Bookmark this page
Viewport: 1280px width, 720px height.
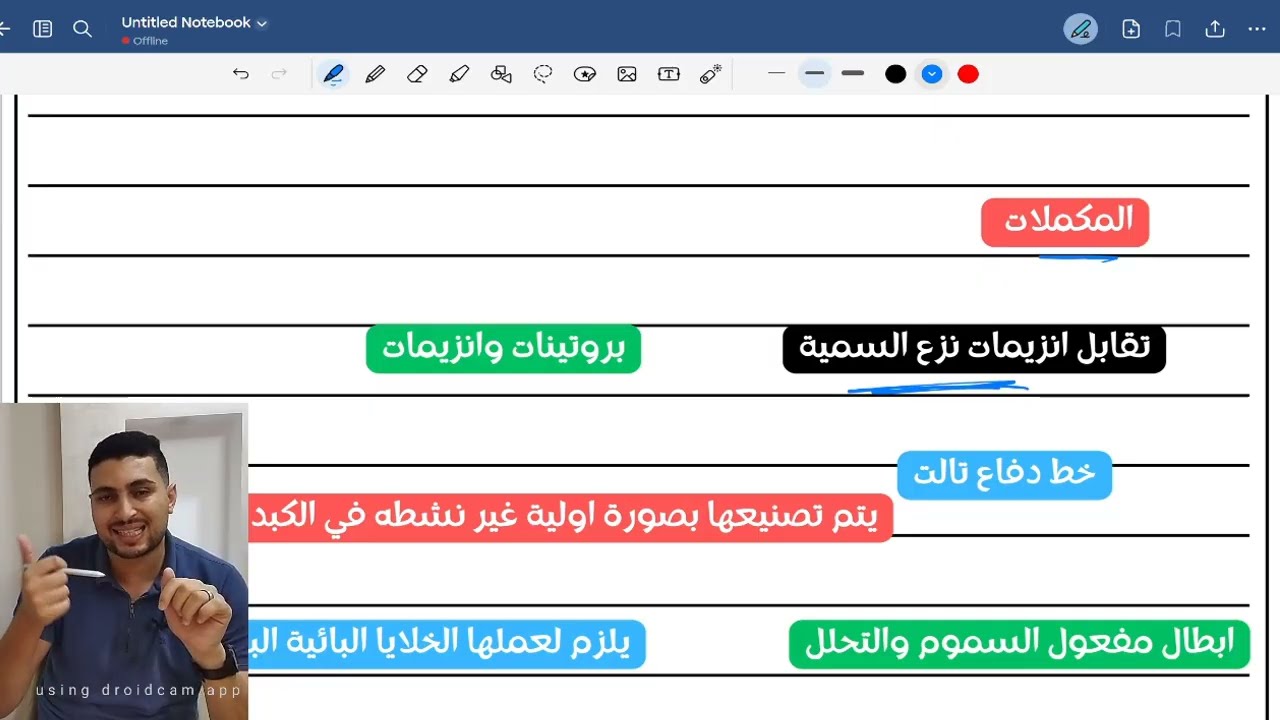1173,29
